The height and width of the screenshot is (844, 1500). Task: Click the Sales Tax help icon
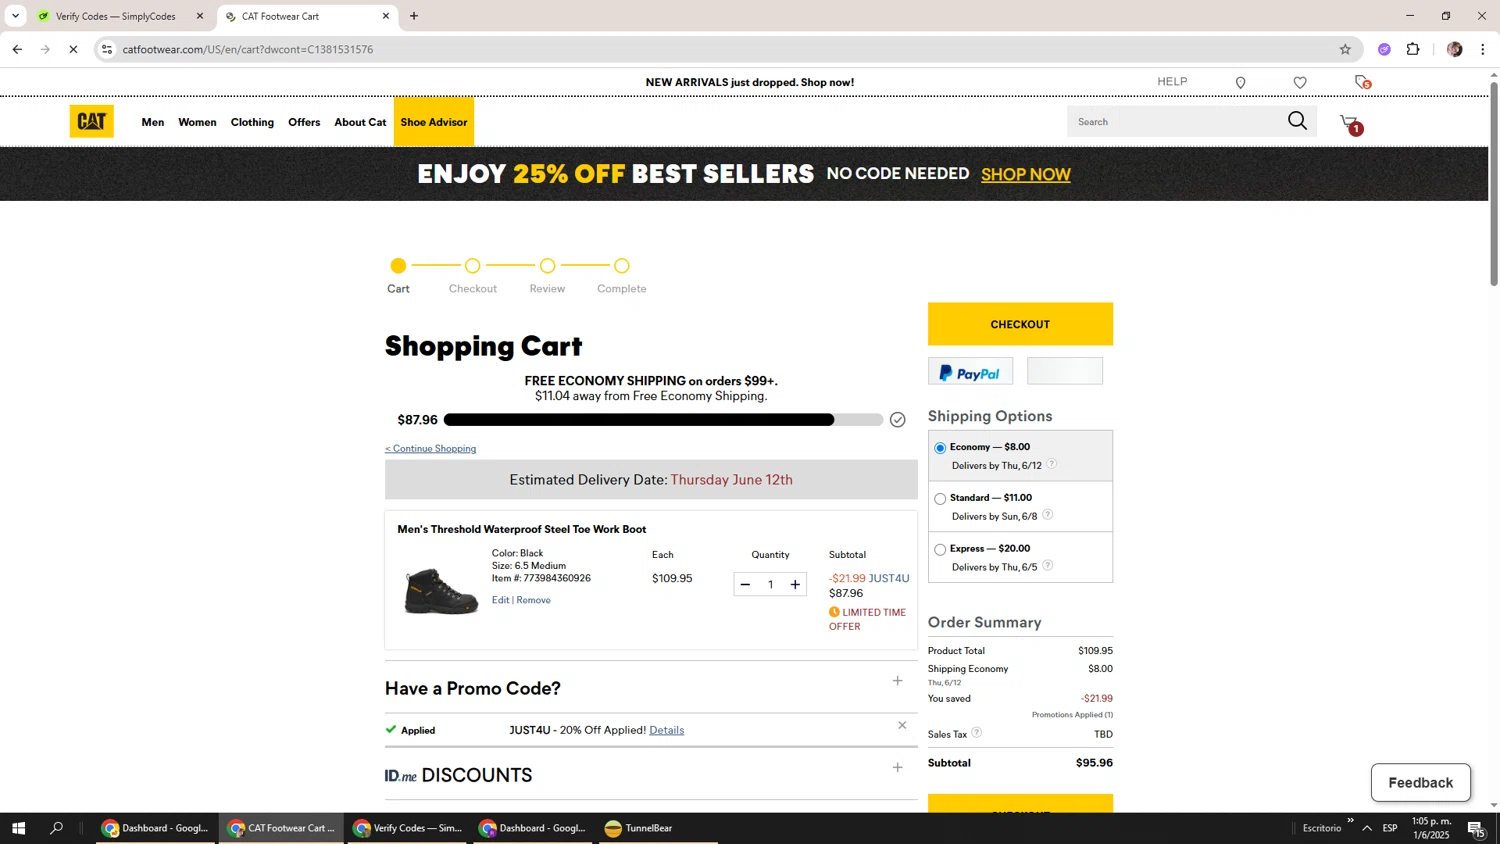977,733
